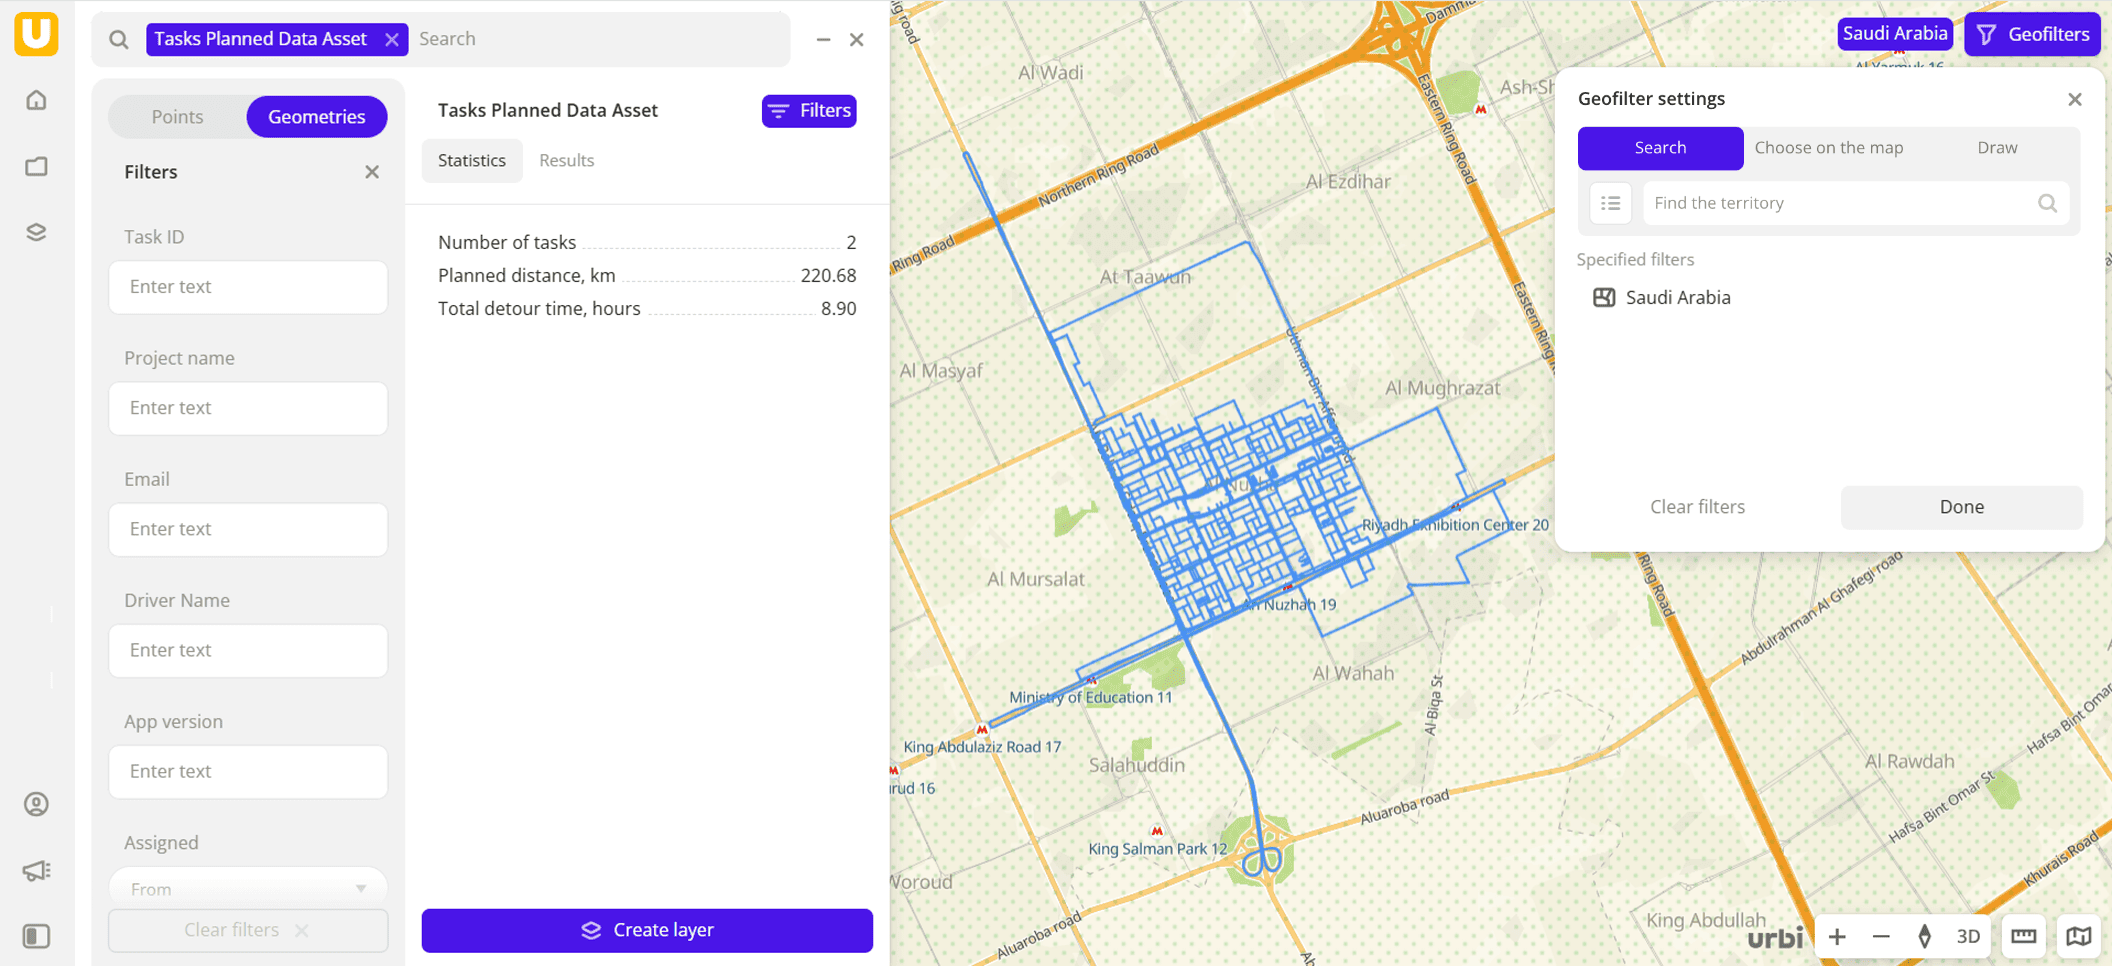Open the Saudi Arabia territory selector
This screenshot has width=2112, height=966.
(1894, 33)
